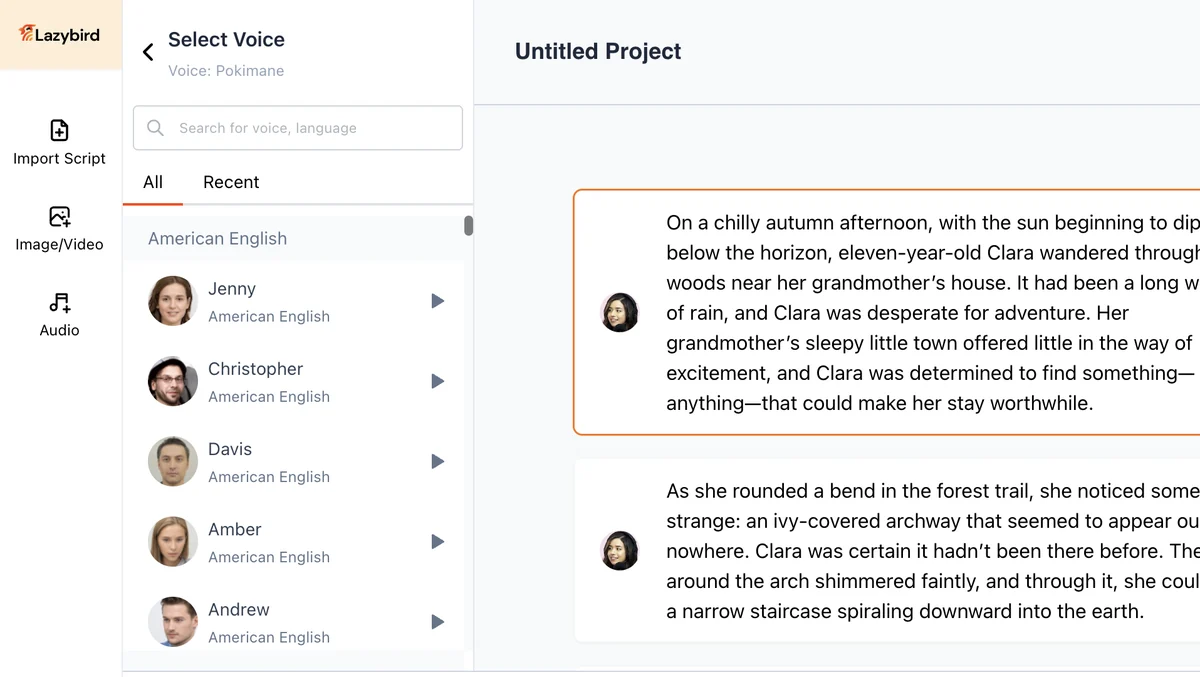This screenshot has height=677, width=1200.
Task: Click Jenny's avatar picture
Action: 171,301
